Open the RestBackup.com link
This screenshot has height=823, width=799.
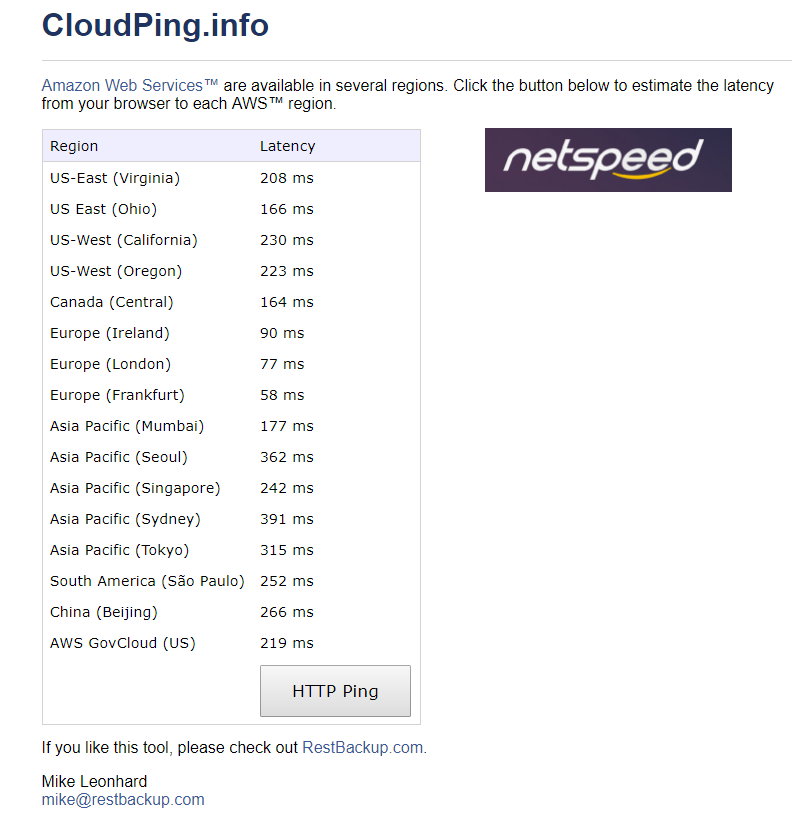point(363,747)
